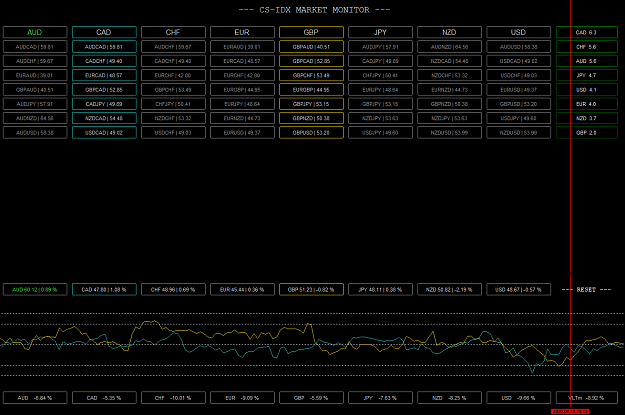The height and width of the screenshot is (415, 625).
Task: Select the CAD currency column header
Action: point(104,32)
